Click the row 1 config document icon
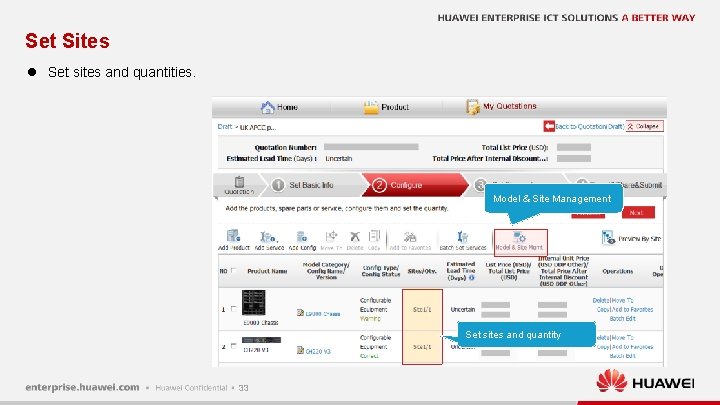Image resolution: width=720 pixels, height=405 pixels. tap(300, 313)
